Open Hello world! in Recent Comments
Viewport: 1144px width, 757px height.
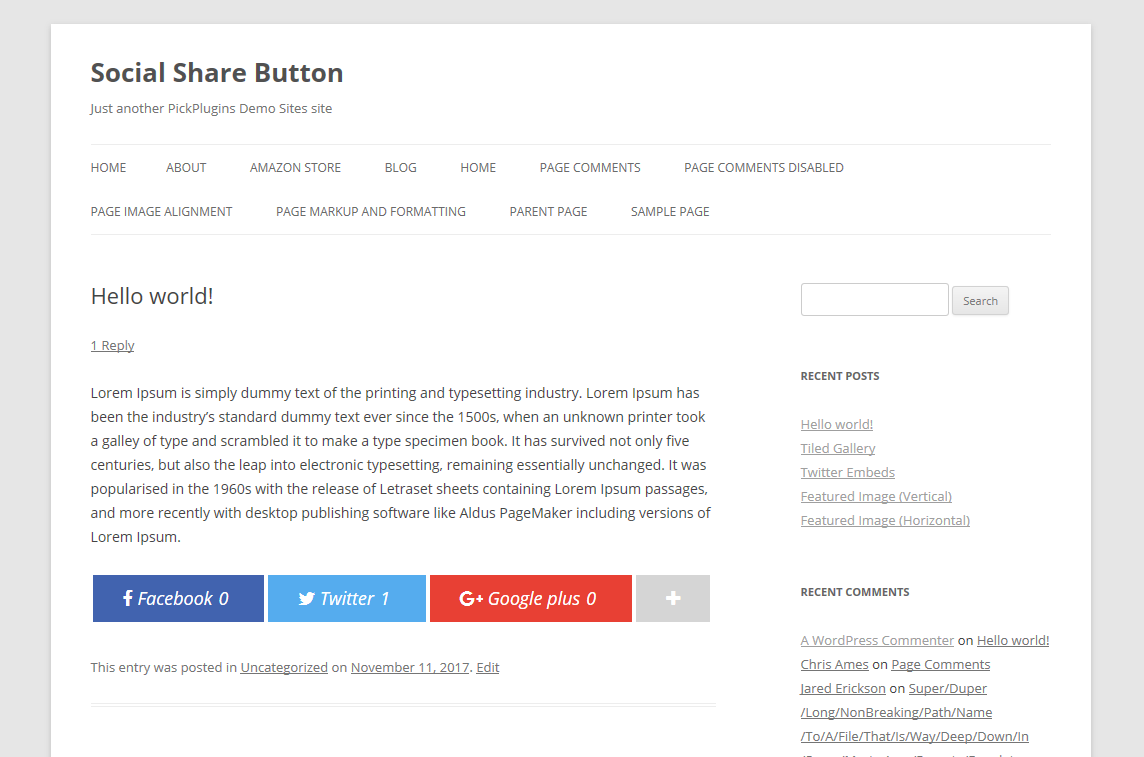pos(1013,640)
